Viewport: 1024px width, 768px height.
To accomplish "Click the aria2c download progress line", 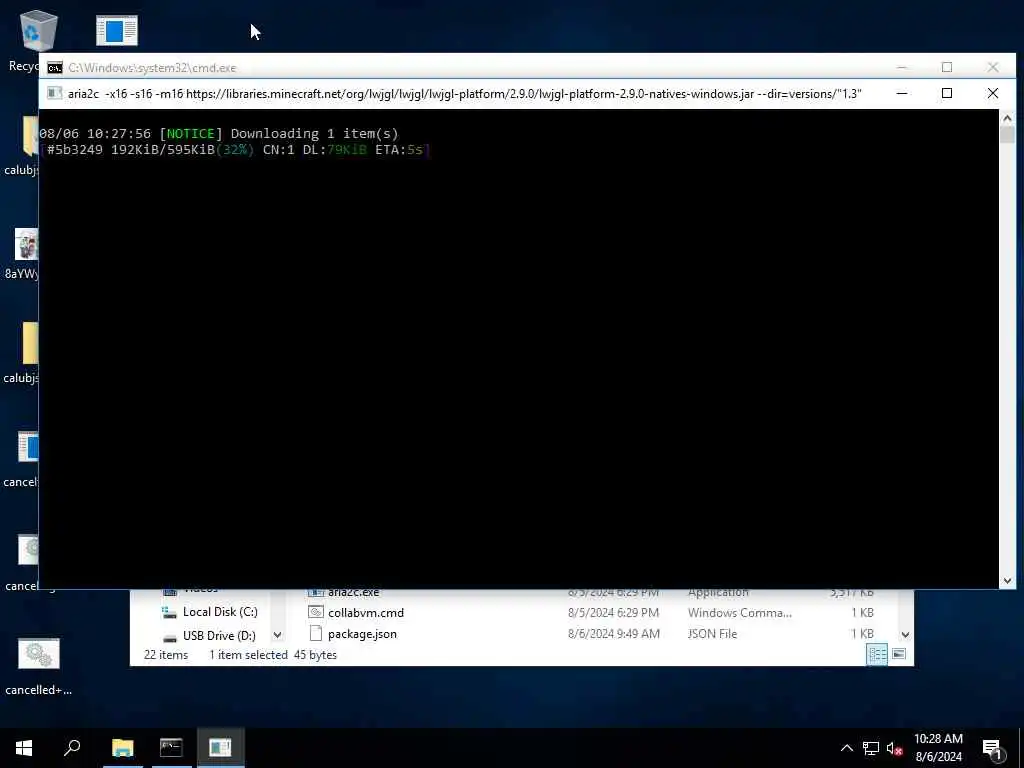I will point(234,150).
